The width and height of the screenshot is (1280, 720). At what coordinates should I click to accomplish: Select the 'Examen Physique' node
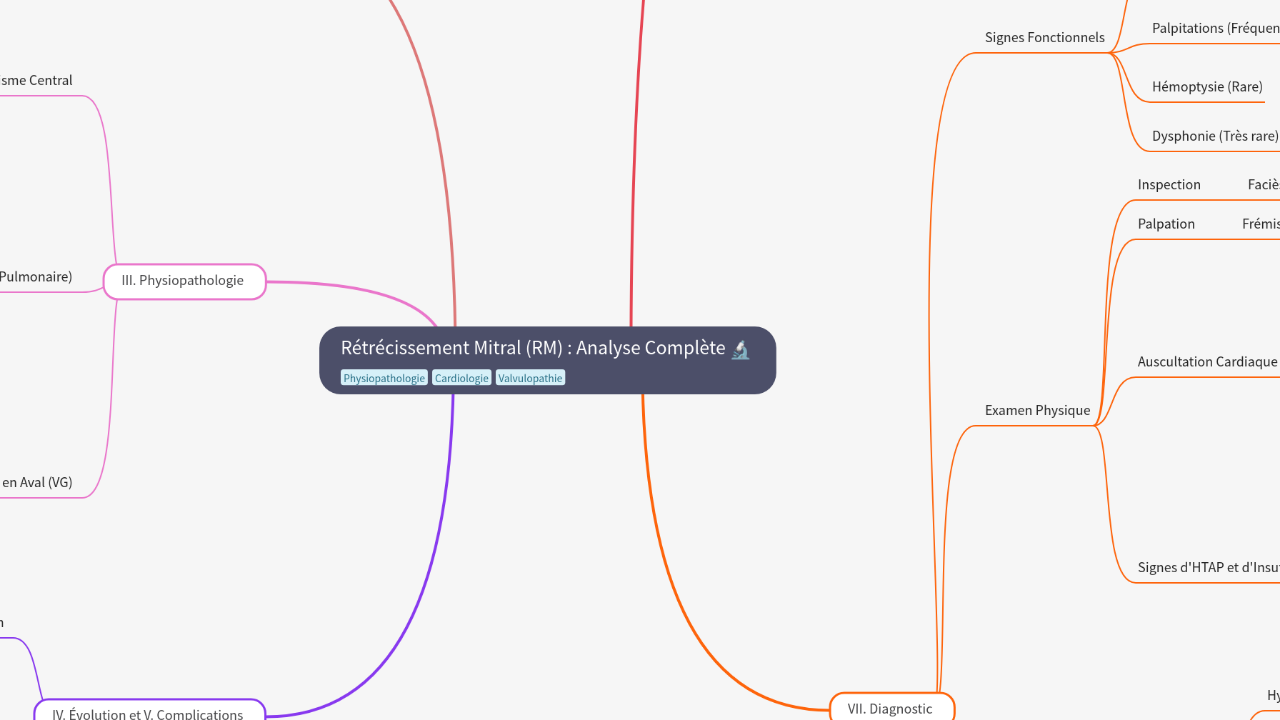tap(1037, 410)
